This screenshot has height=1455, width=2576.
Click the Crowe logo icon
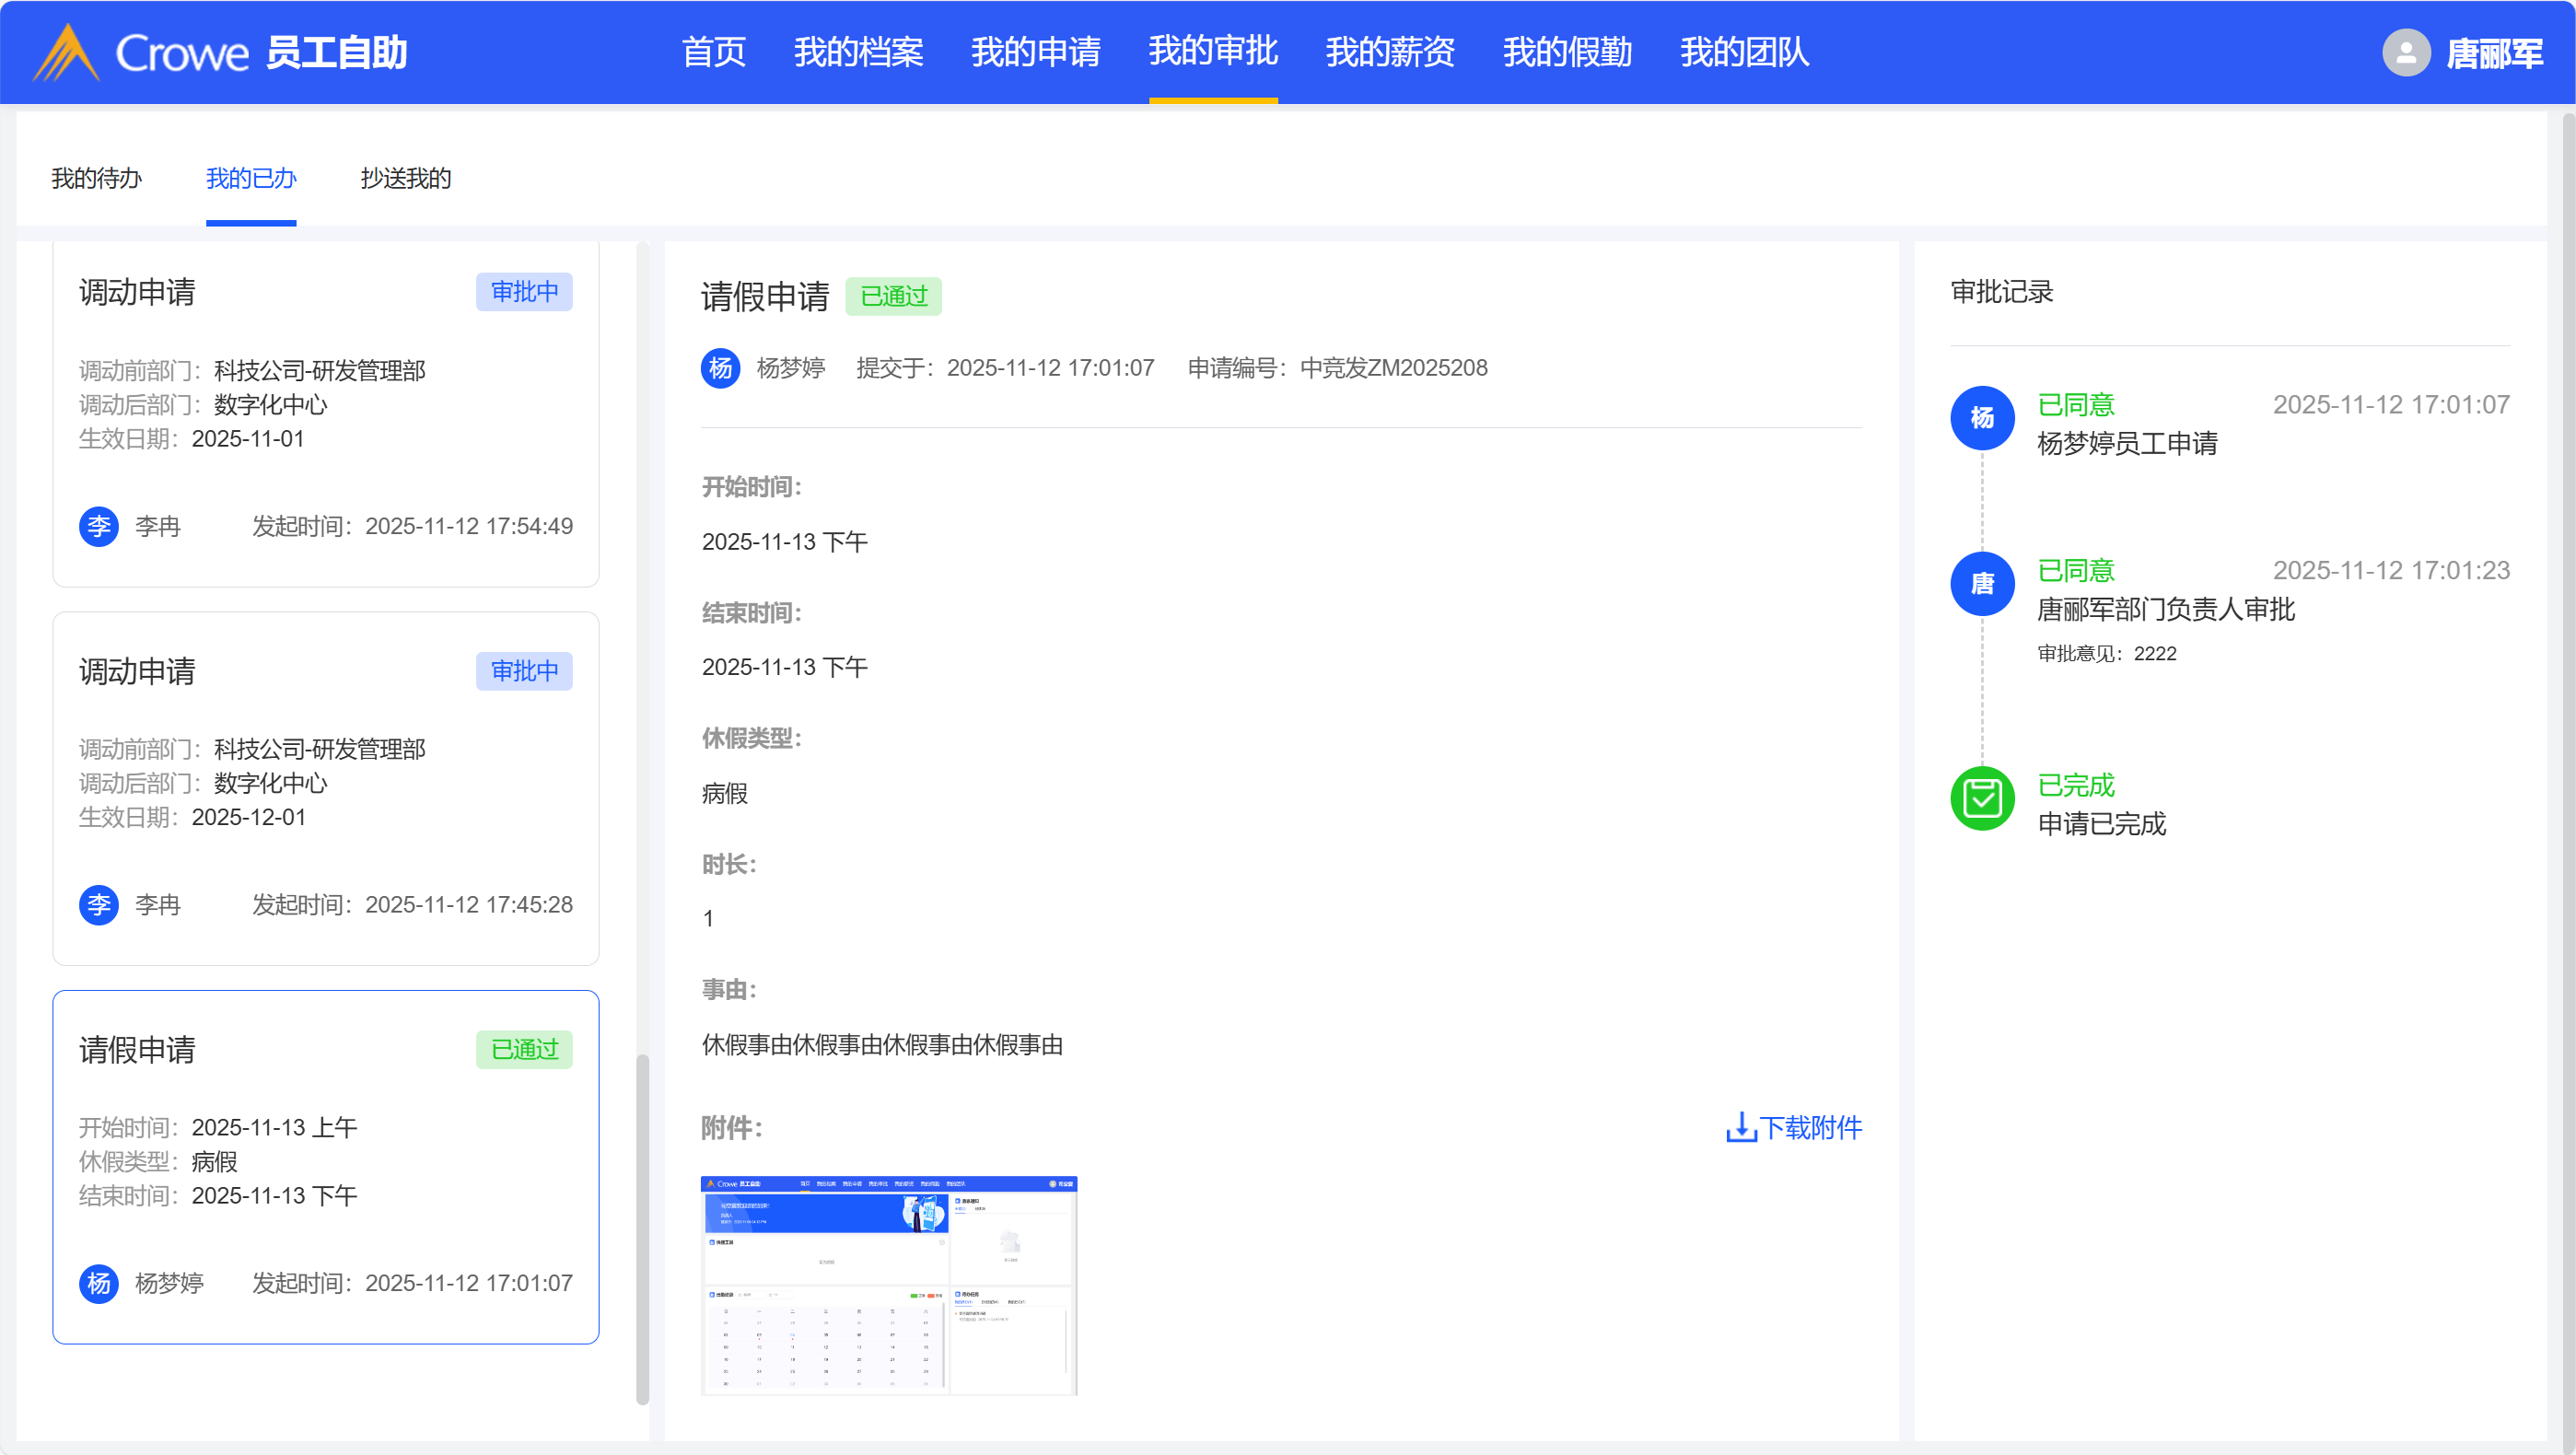(66, 52)
